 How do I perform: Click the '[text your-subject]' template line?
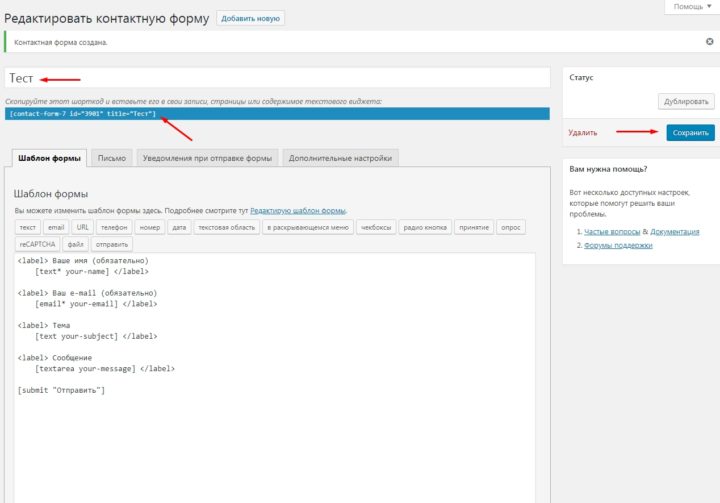[96, 336]
